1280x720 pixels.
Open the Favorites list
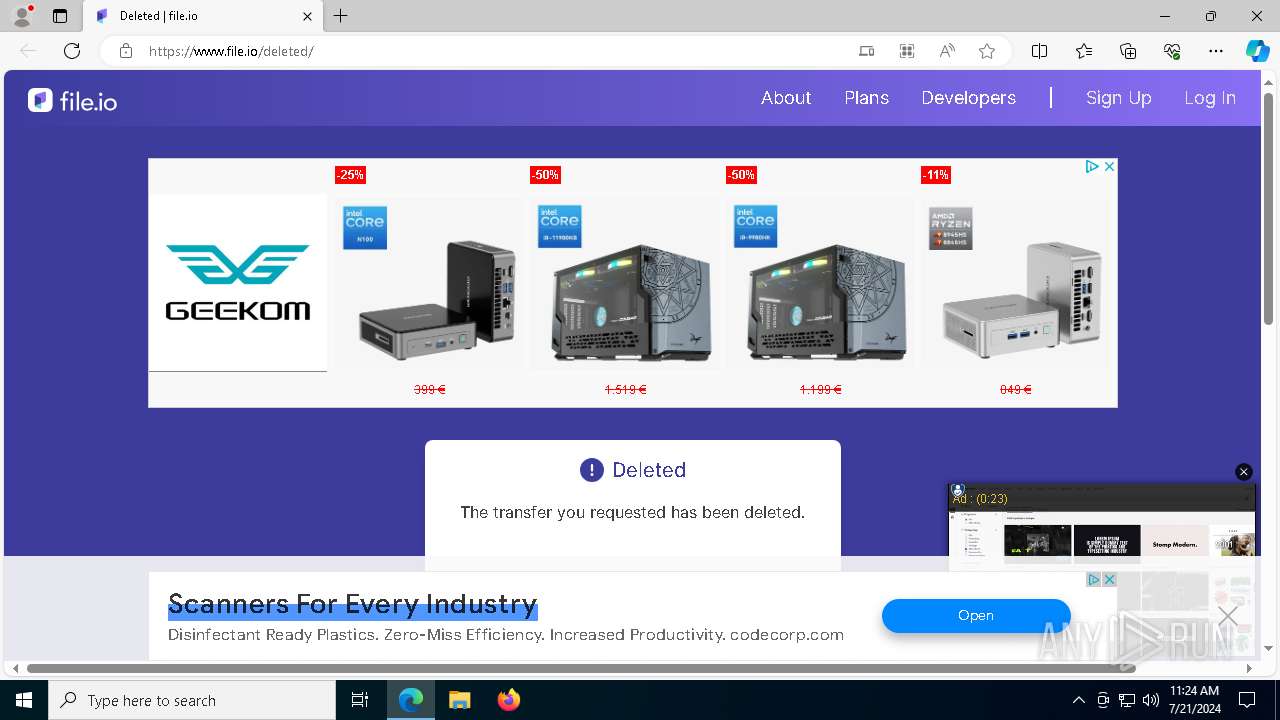[1084, 51]
